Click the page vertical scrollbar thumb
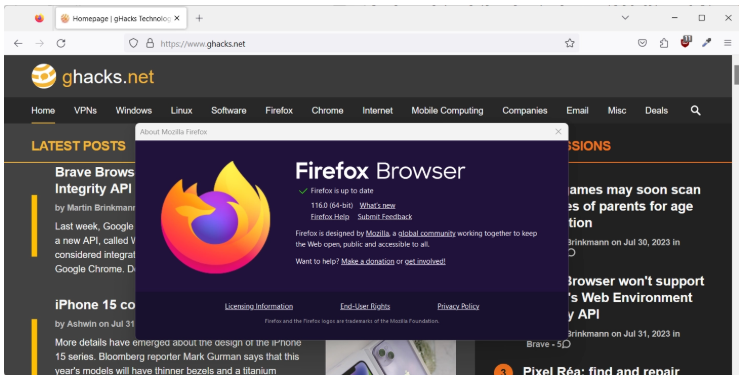Screen dimensions: 739x375 (736, 75)
